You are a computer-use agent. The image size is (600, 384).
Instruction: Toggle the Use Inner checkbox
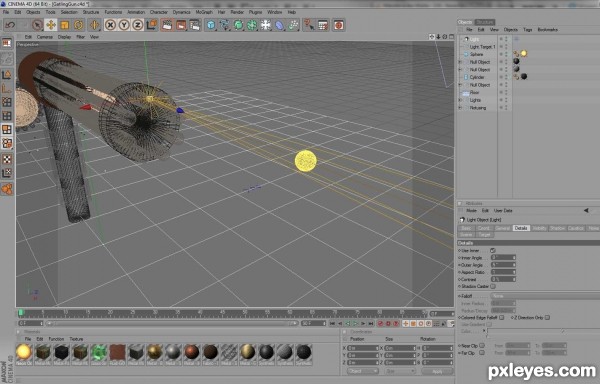(x=493, y=251)
